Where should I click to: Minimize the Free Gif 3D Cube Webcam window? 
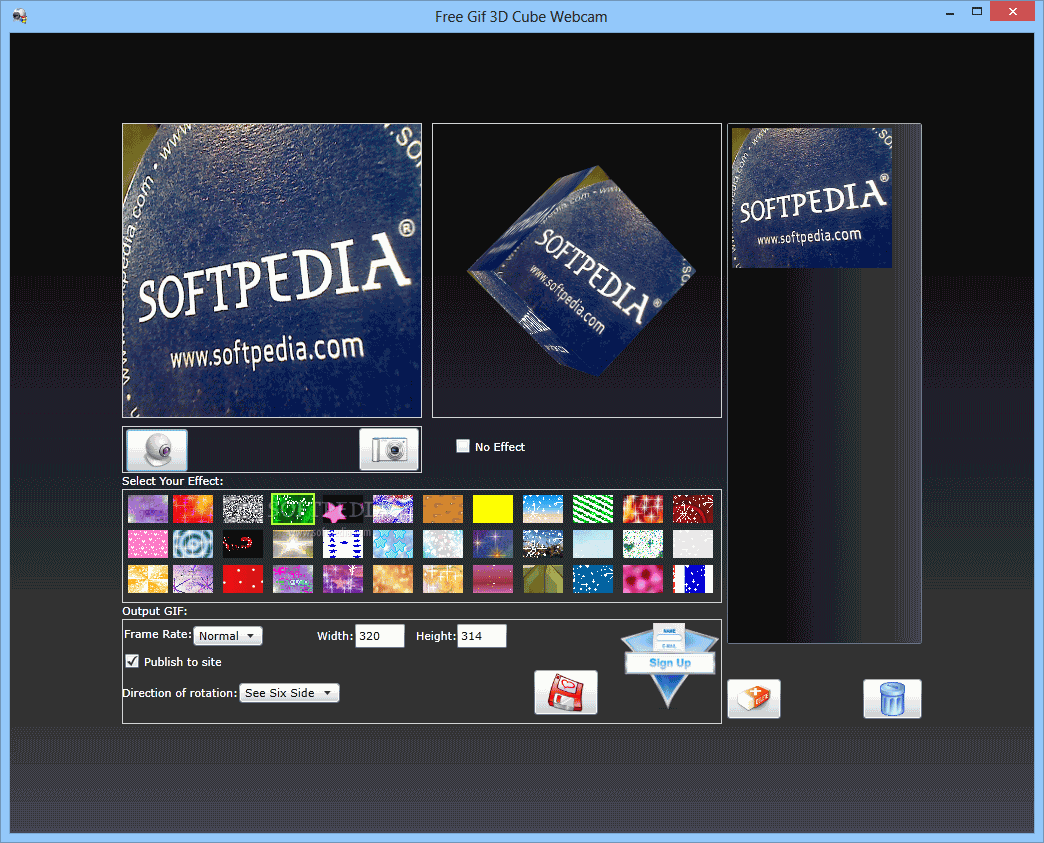point(950,13)
